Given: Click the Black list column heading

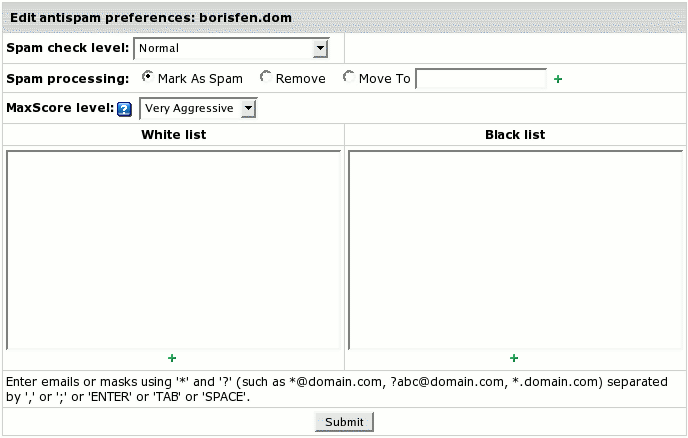Looking at the screenshot, I should (515, 134).
